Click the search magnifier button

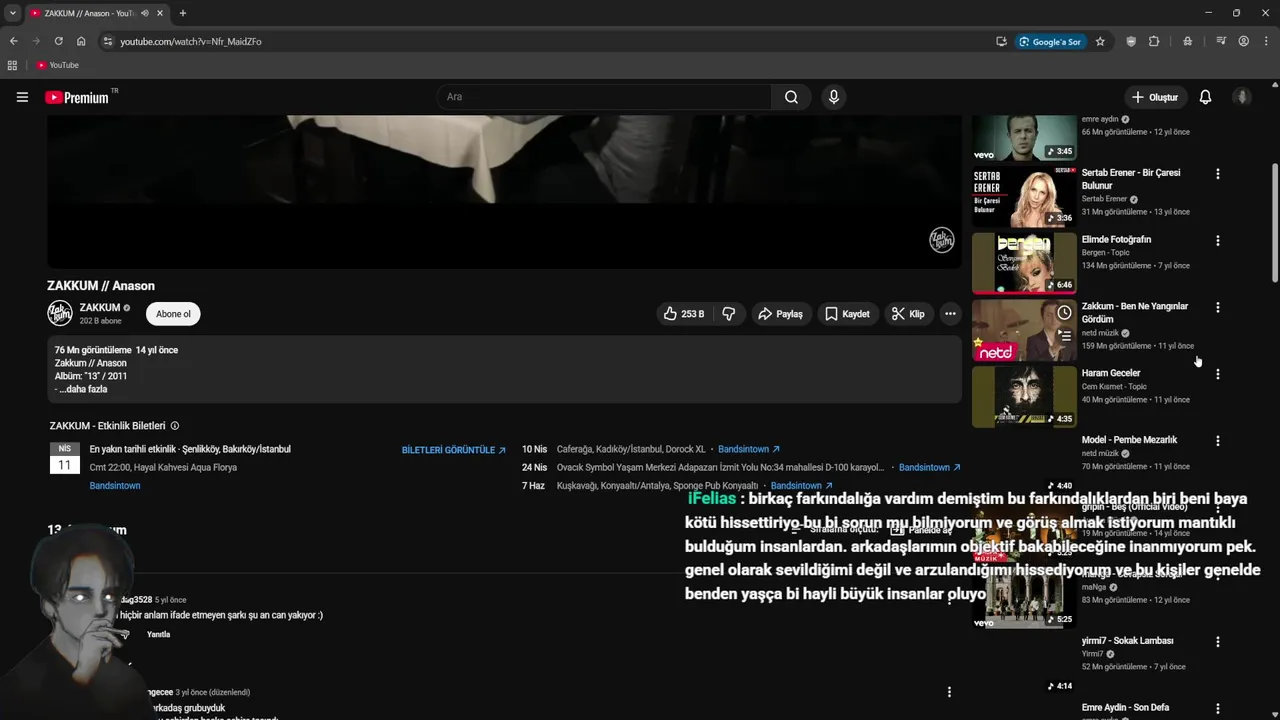791,97
